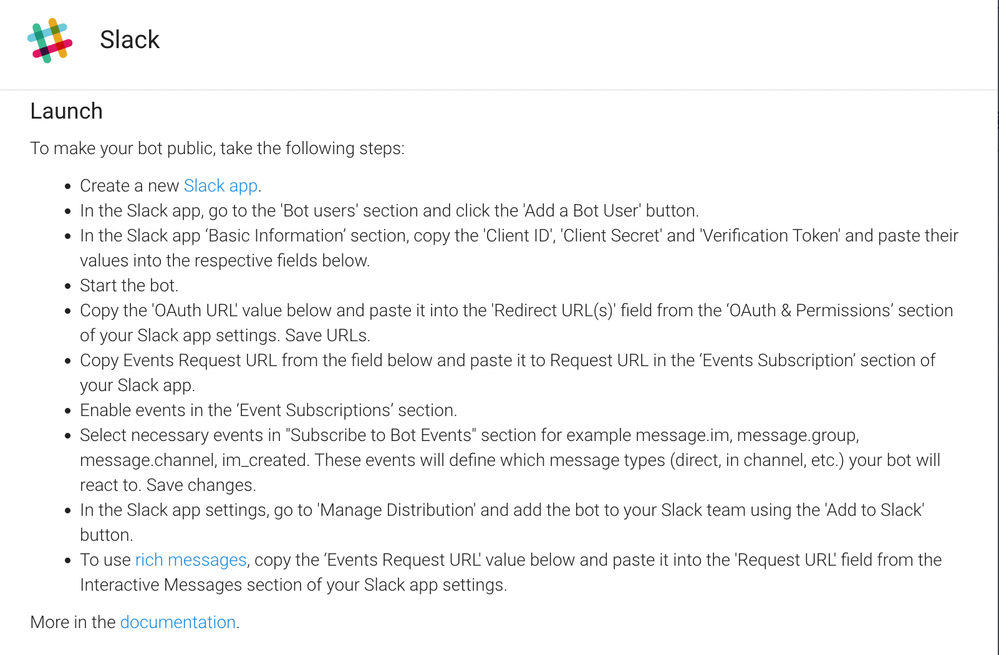Click the "message.channel, im_created" text line
This screenshot has height=655, width=999.
point(510,460)
